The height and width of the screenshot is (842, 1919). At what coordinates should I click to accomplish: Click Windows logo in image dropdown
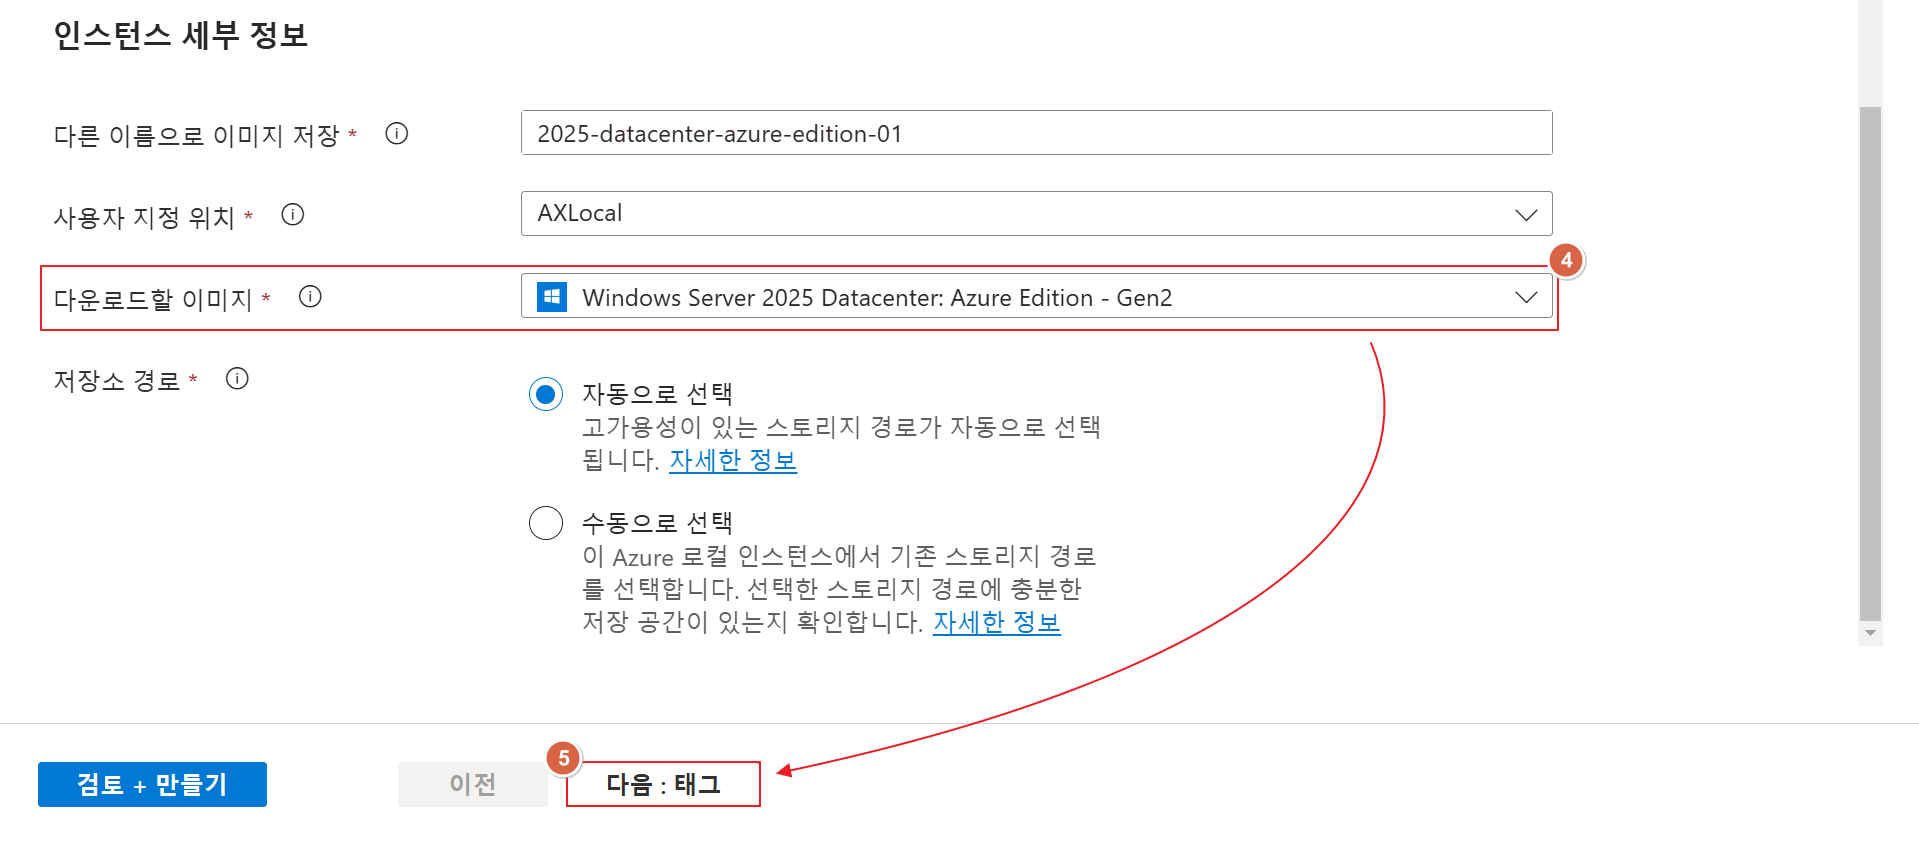click(552, 297)
